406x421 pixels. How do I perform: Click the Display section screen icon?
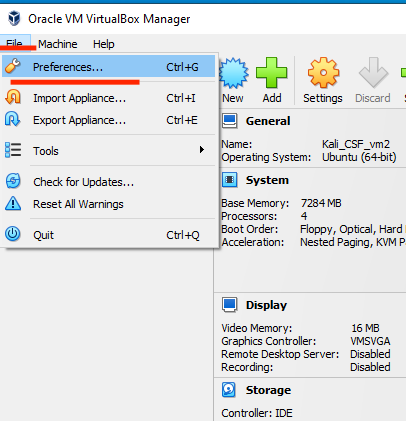point(230,305)
